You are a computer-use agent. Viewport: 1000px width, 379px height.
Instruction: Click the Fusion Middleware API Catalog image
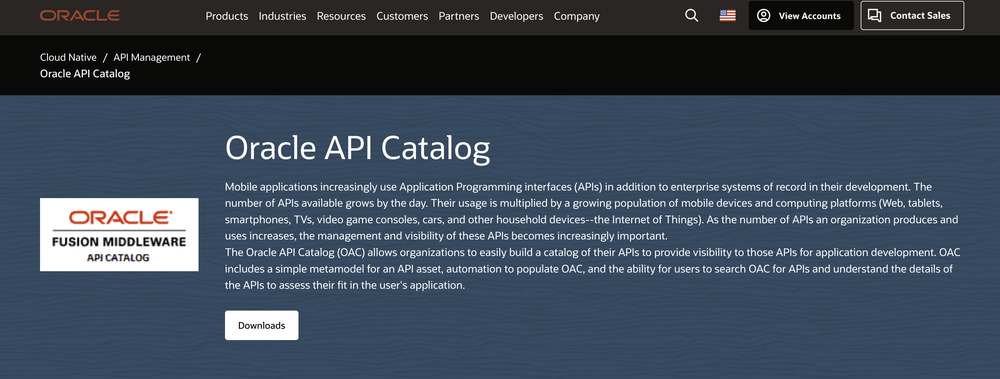click(x=119, y=234)
